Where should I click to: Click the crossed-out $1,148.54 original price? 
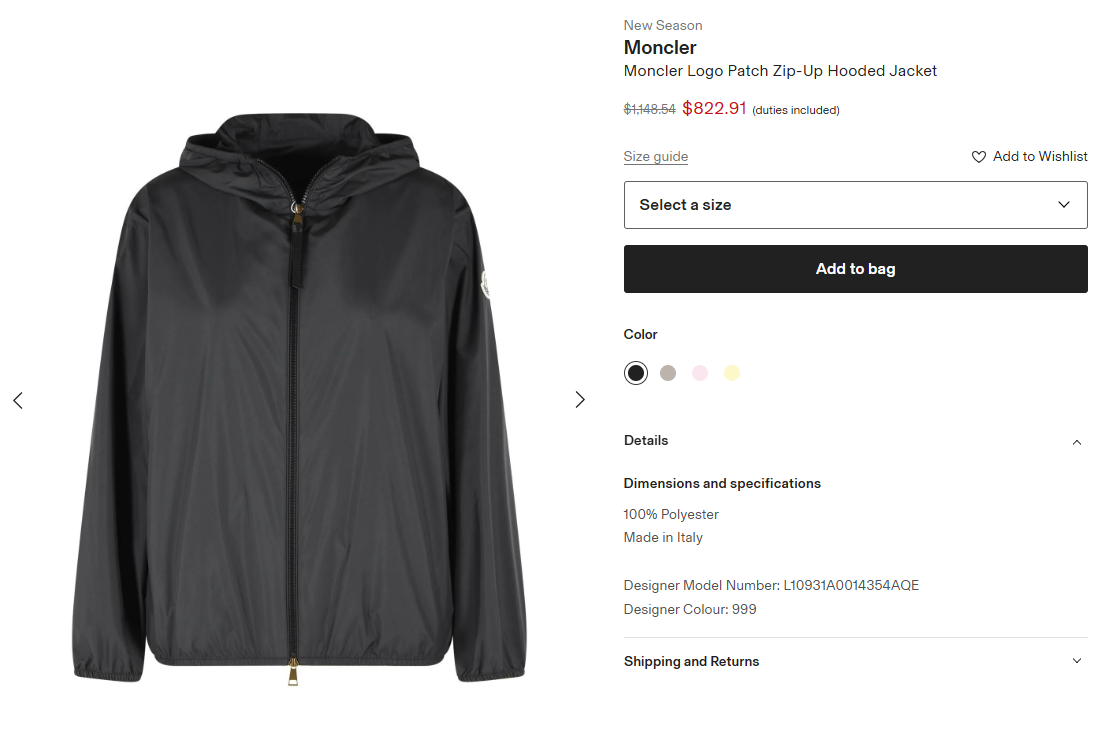click(x=649, y=110)
